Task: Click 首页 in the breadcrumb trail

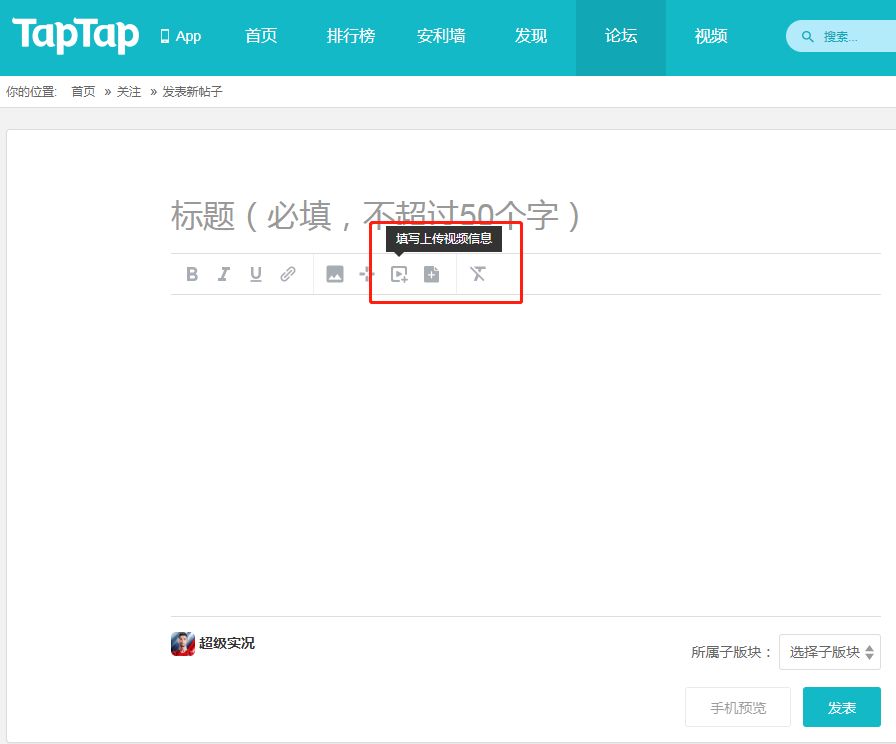Action: (x=83, y=91)
